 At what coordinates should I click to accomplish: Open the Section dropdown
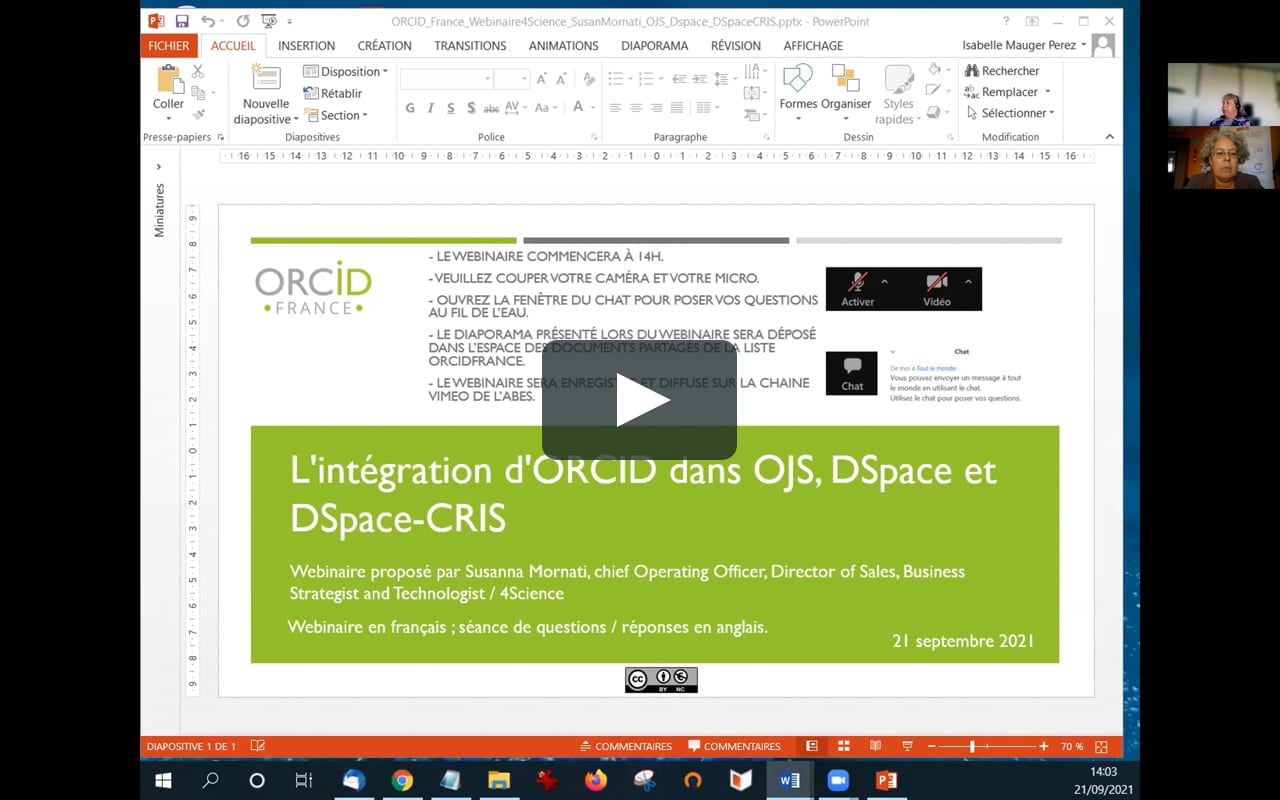337,115
